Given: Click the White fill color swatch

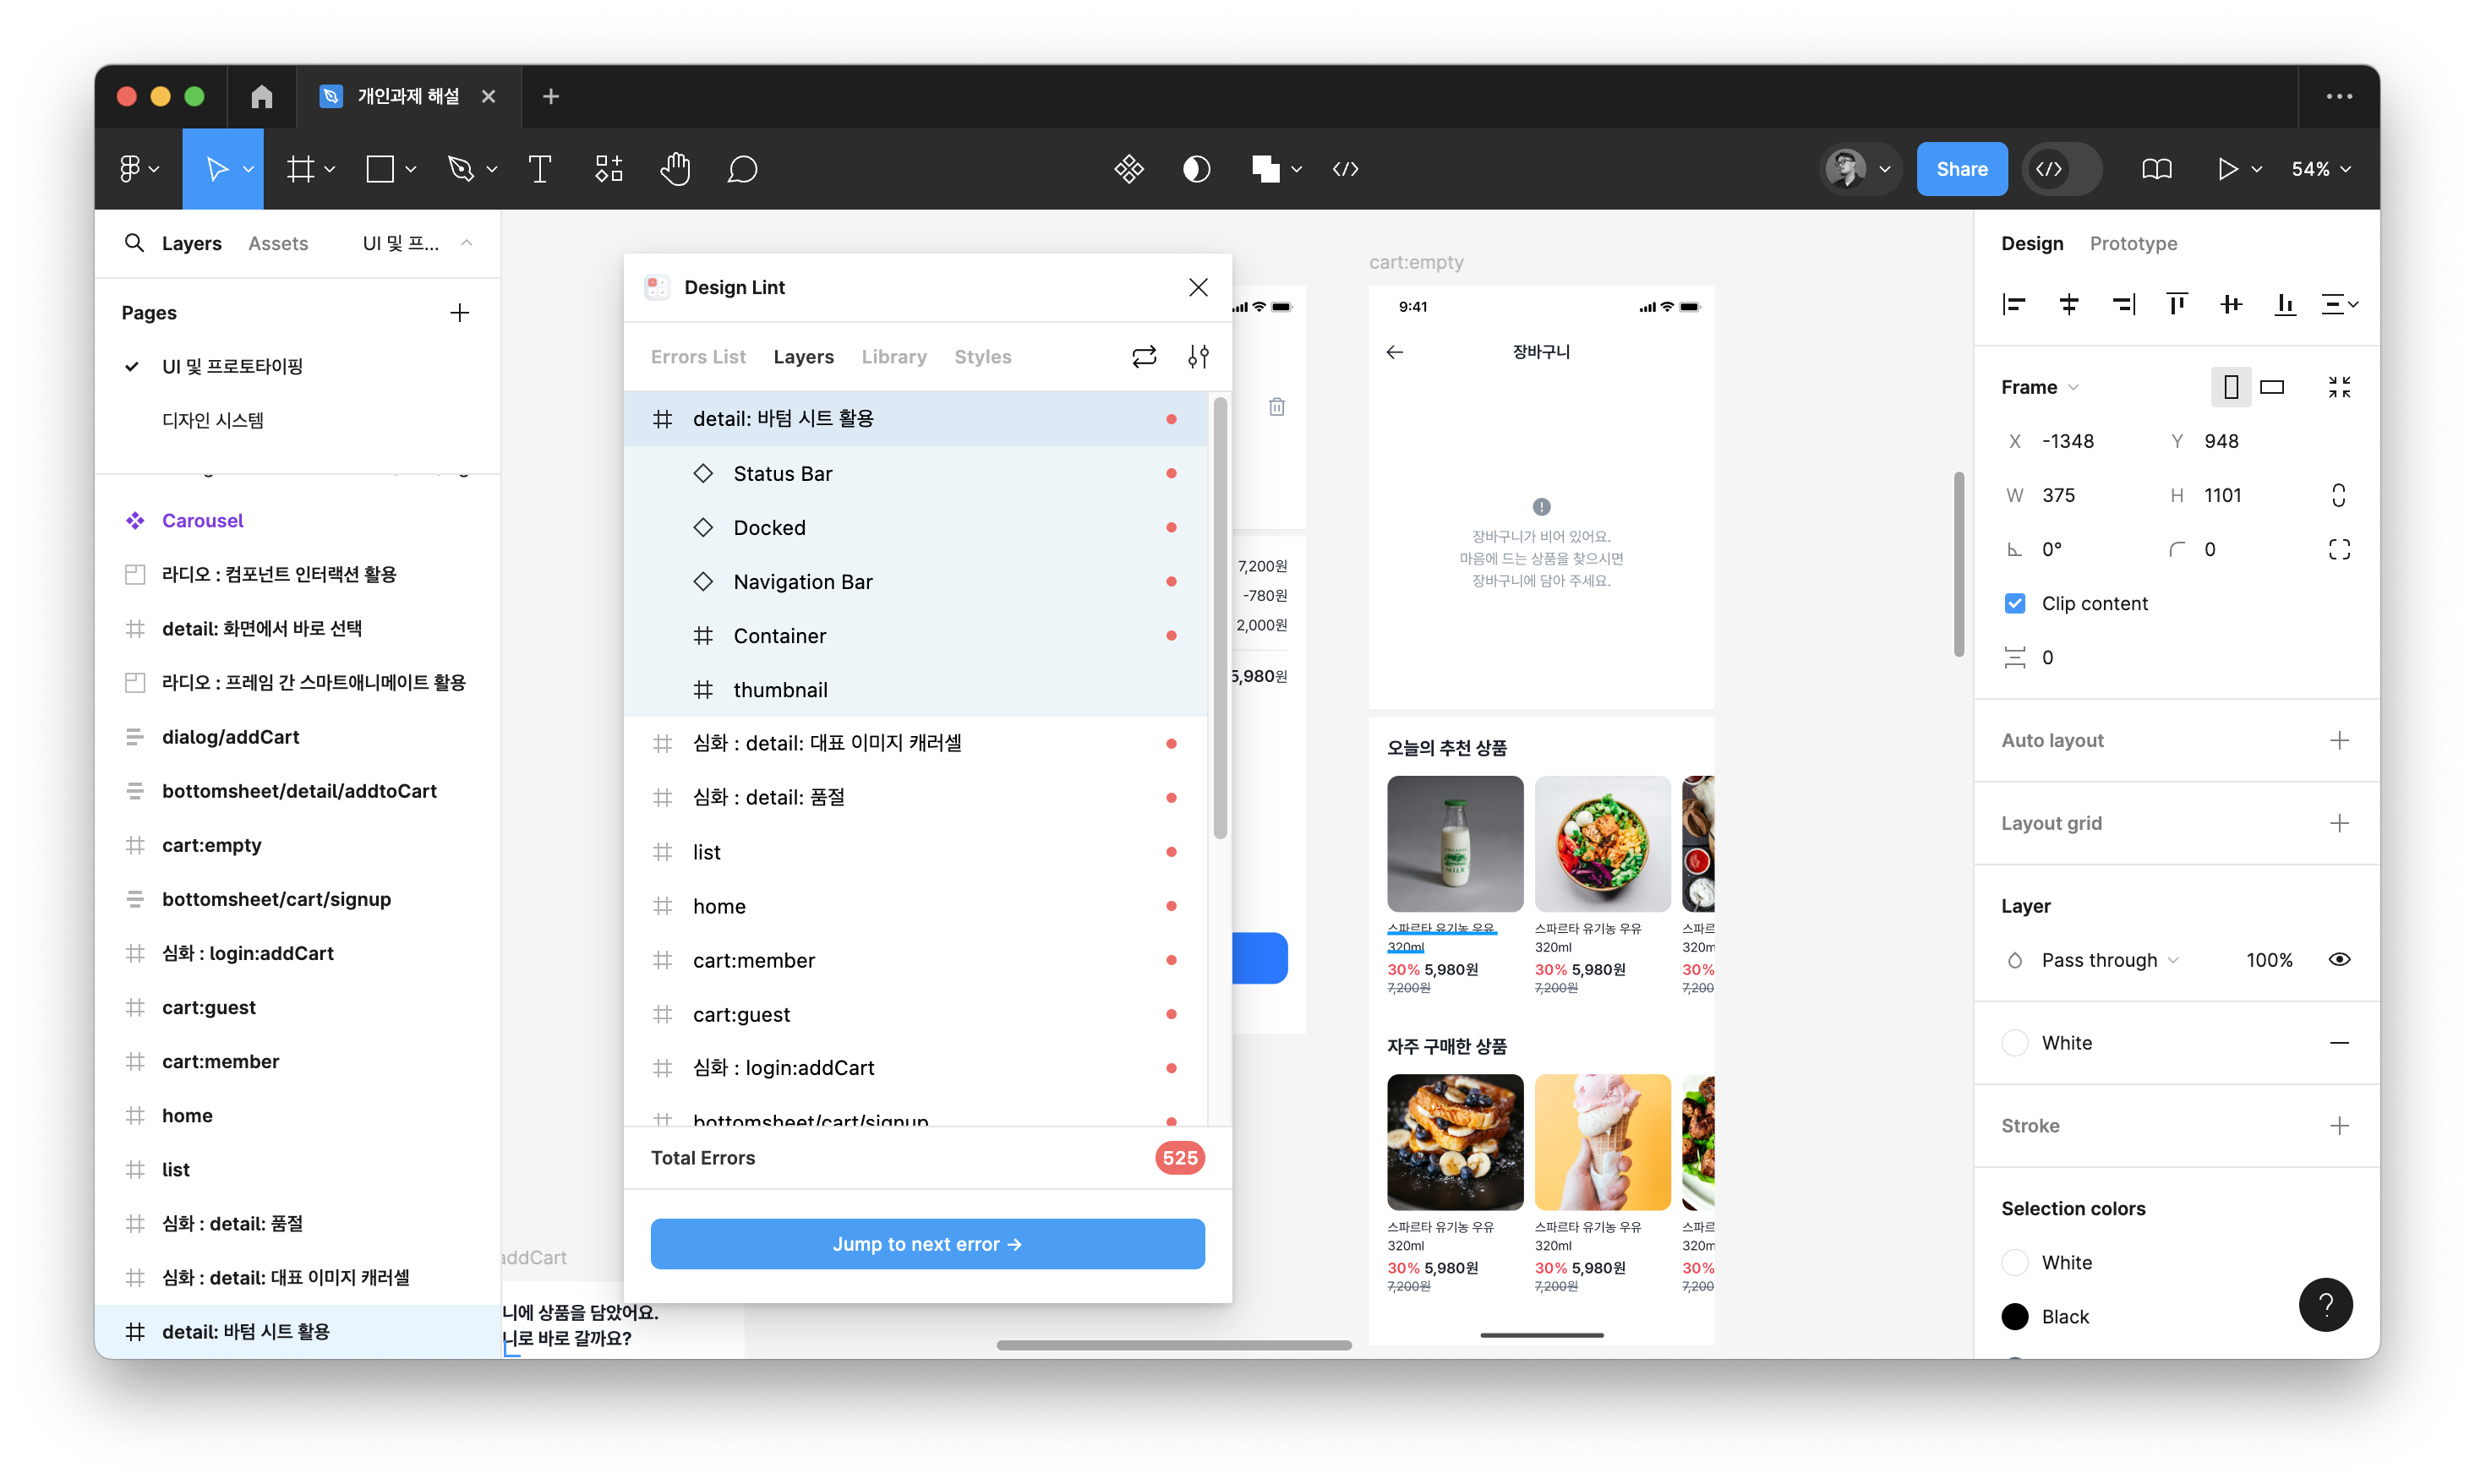Looking at the screenshot, I should [x=2015, y=1043].
